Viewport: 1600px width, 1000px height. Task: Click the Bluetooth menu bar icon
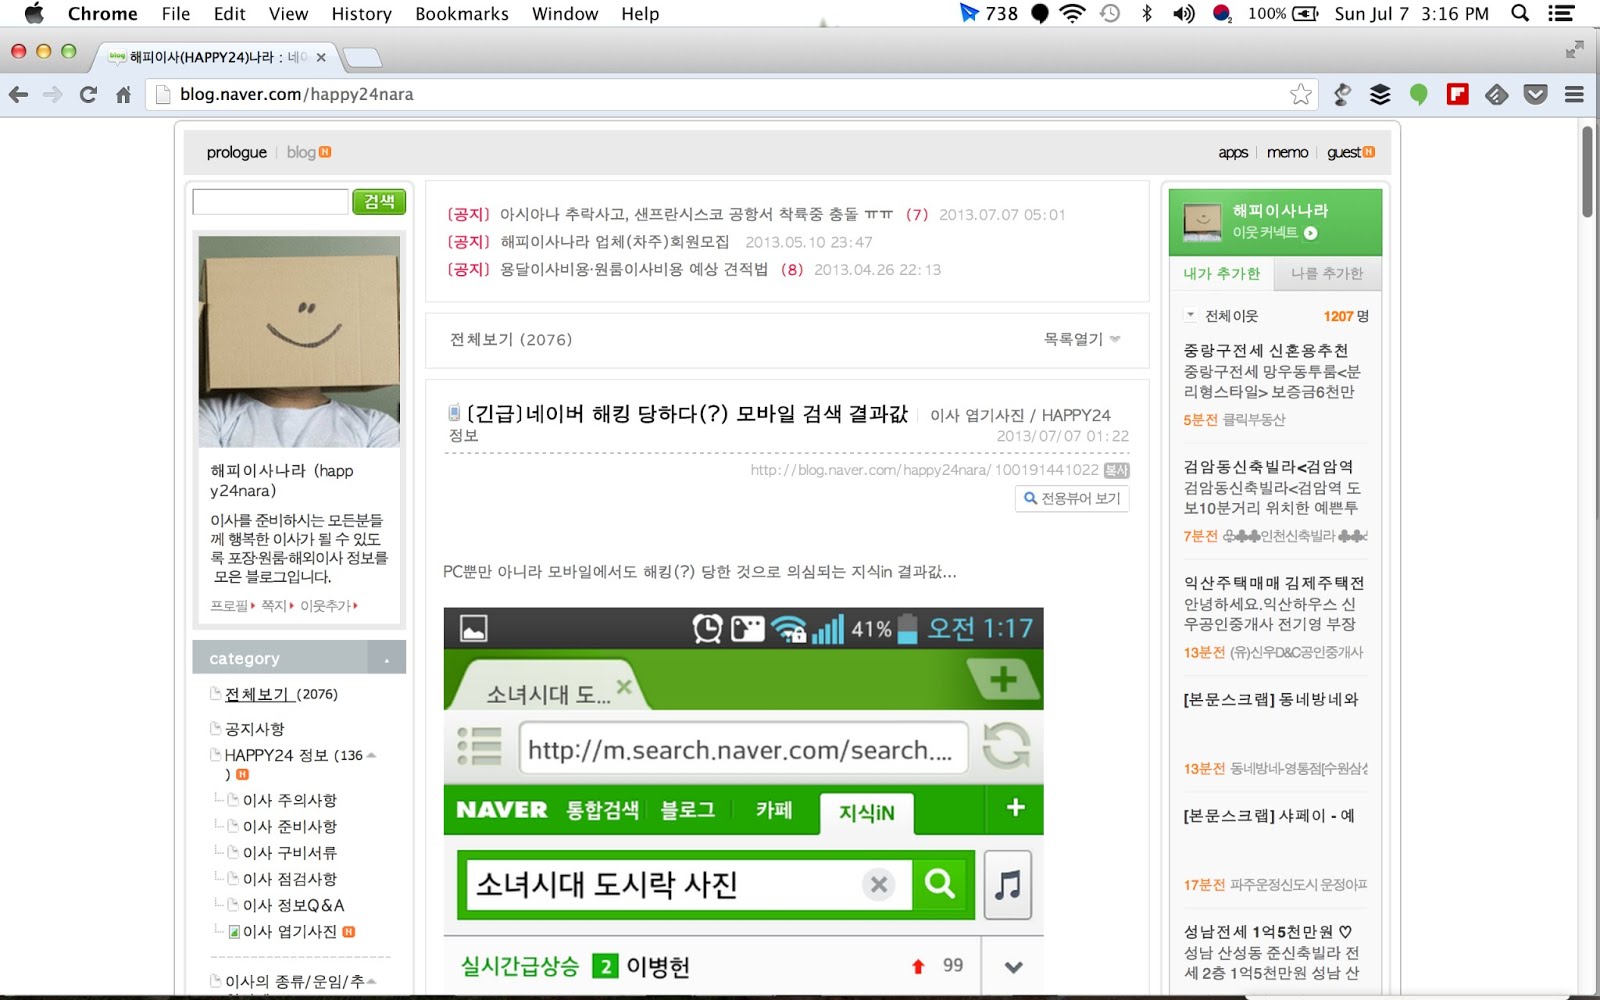1147,13
